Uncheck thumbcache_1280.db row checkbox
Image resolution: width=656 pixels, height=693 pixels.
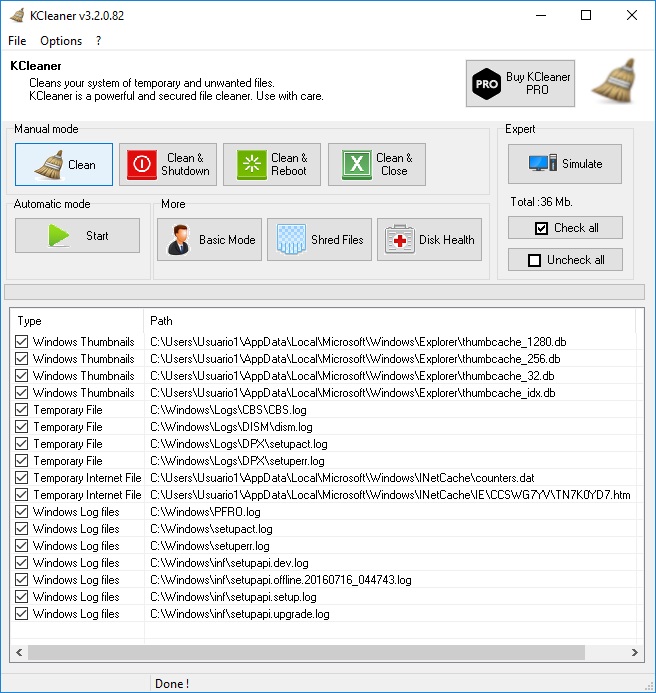click(x=21, y=342)
